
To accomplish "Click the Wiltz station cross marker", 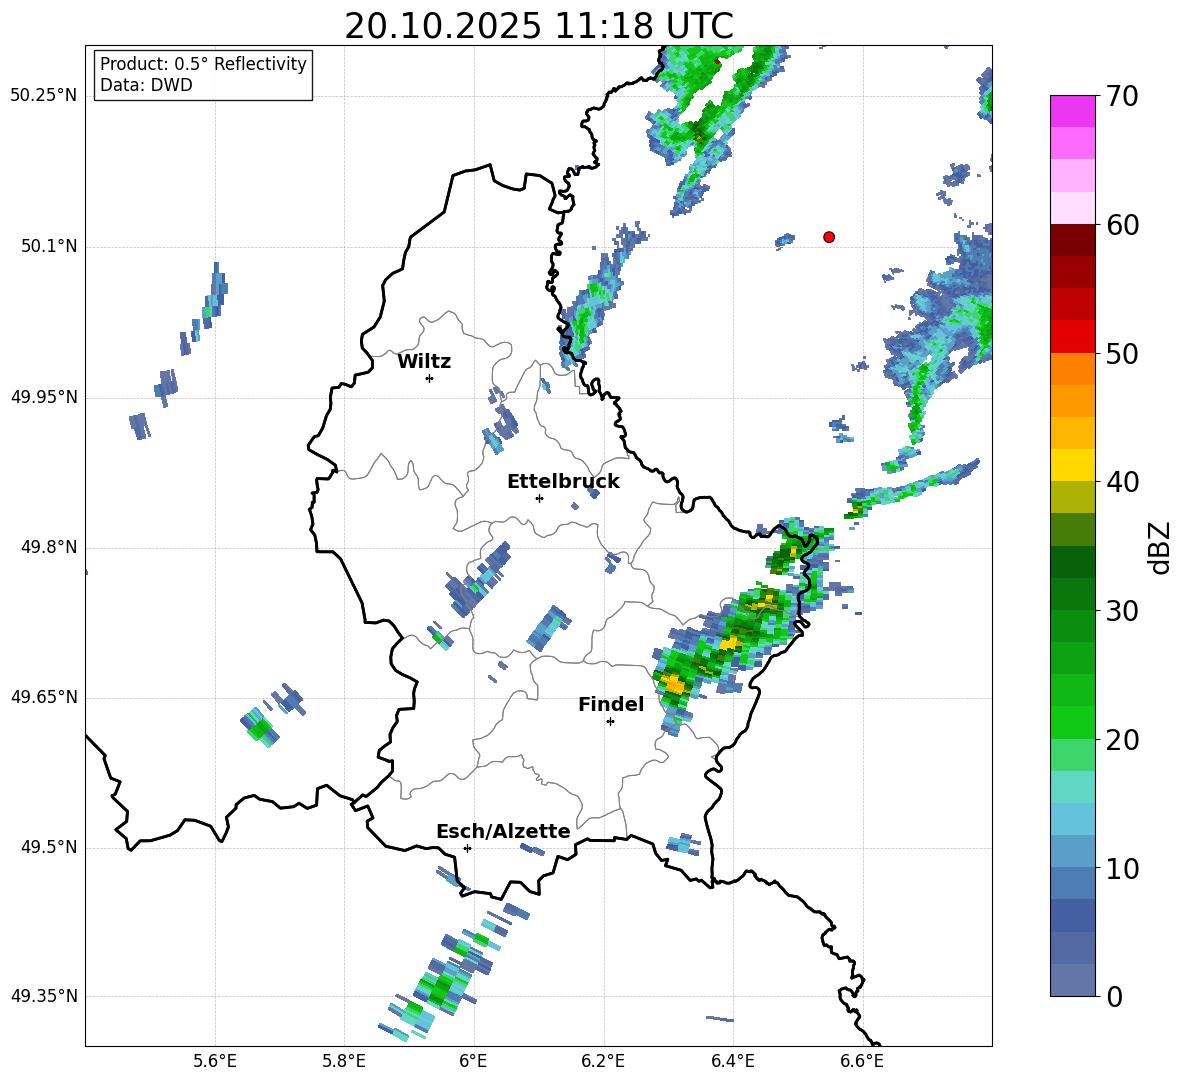I will [430, 378].
